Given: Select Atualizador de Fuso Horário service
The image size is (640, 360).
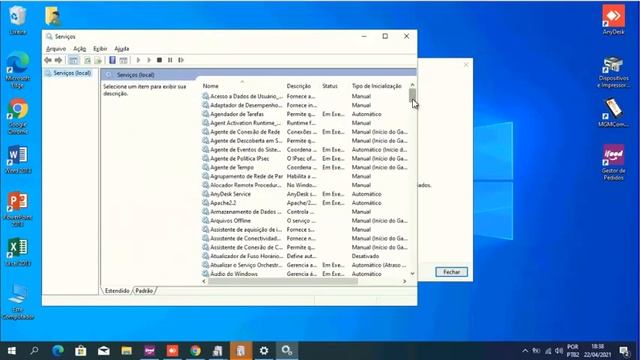Looking at the screenshot, I should [305, 256].
